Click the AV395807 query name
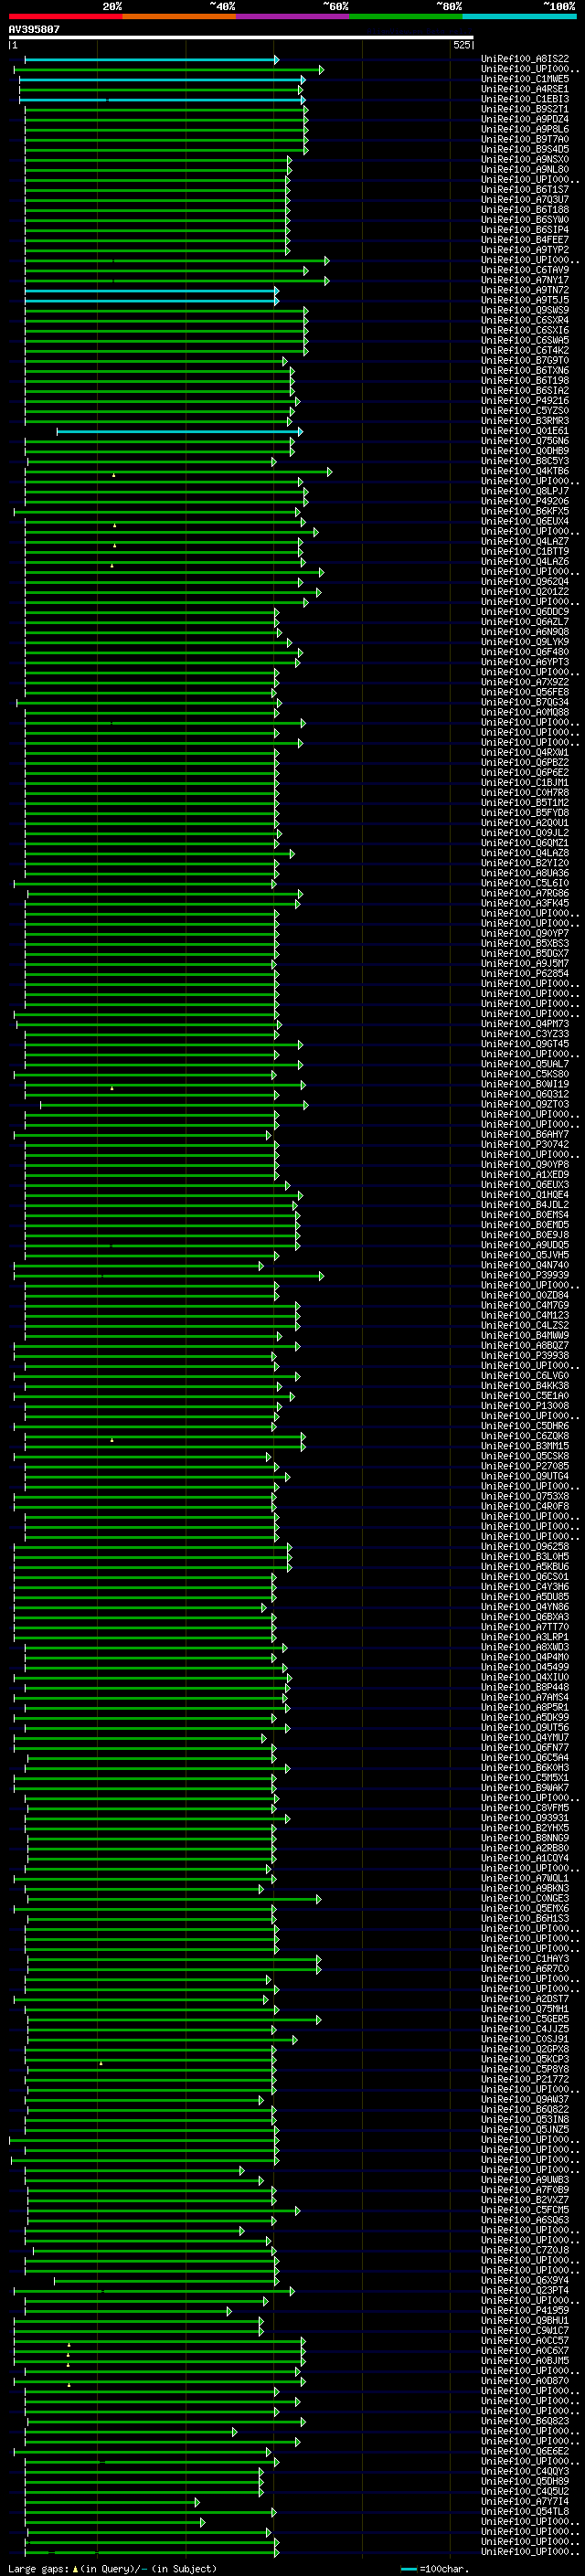This screenshot has height=2576, width=585. point(34,30)
